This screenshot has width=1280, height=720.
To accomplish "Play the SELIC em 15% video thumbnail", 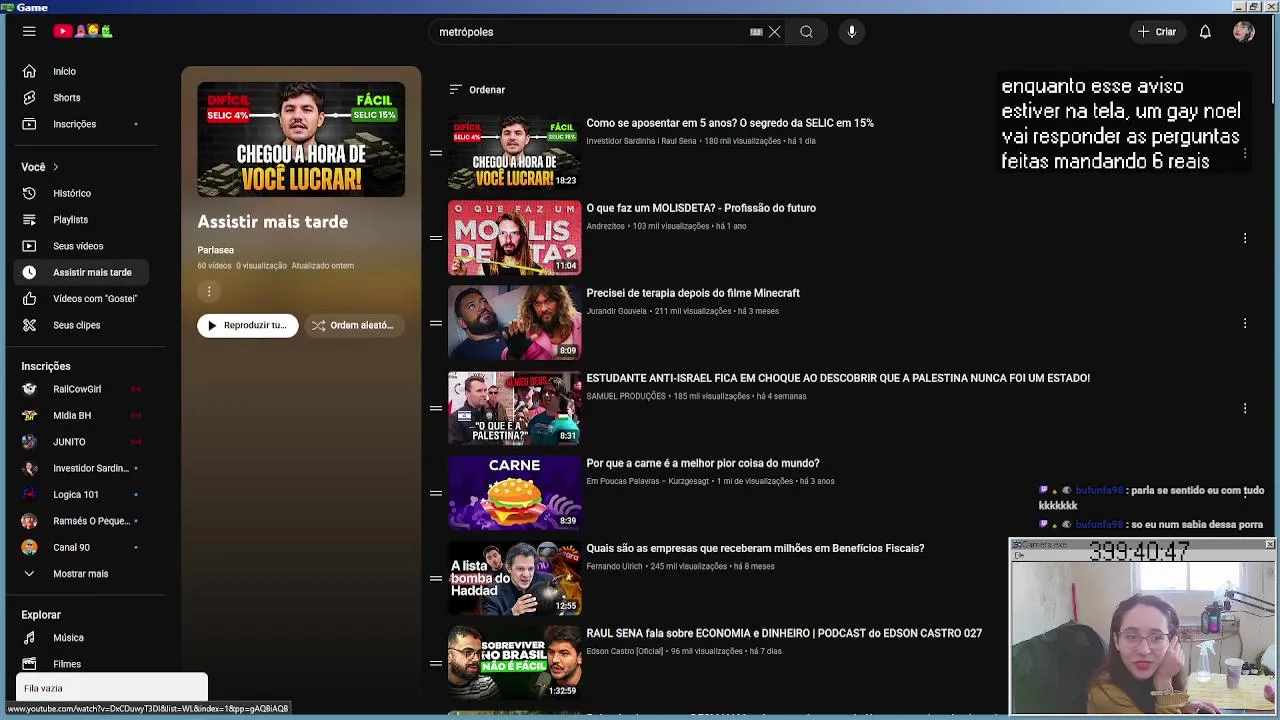I will [514, 153].
